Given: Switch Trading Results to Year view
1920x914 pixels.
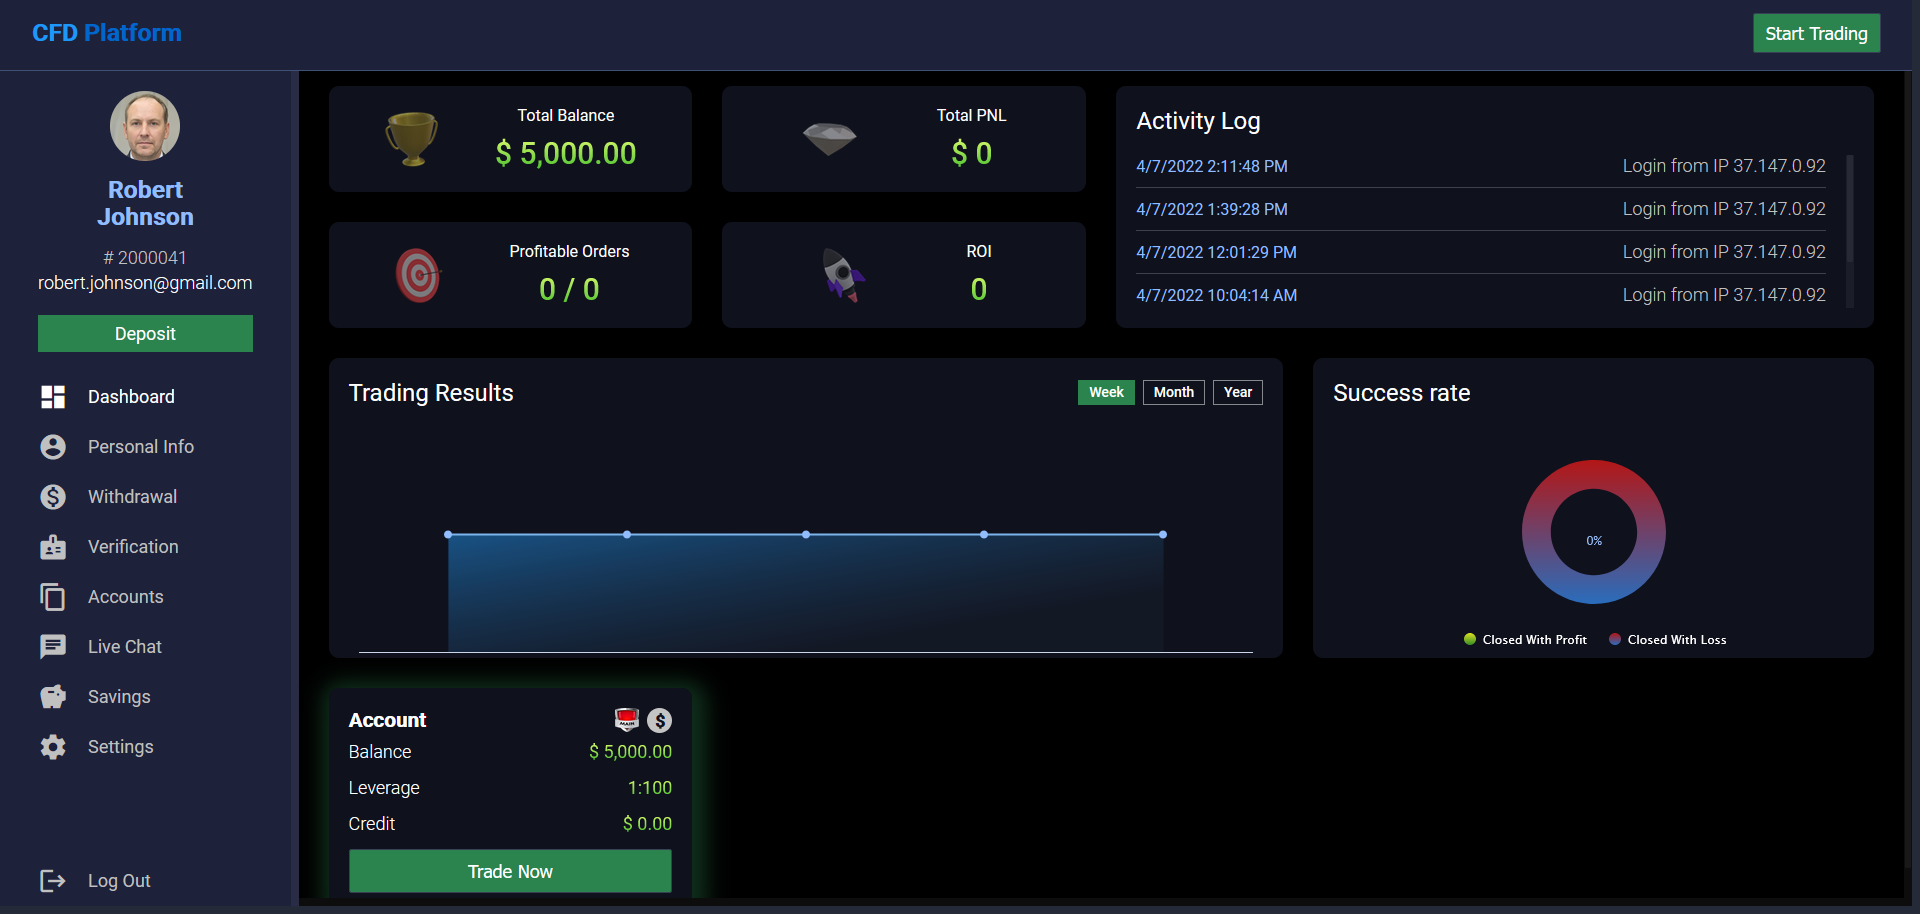Looking at the screenshot, I should click(x=1237, y=392).
